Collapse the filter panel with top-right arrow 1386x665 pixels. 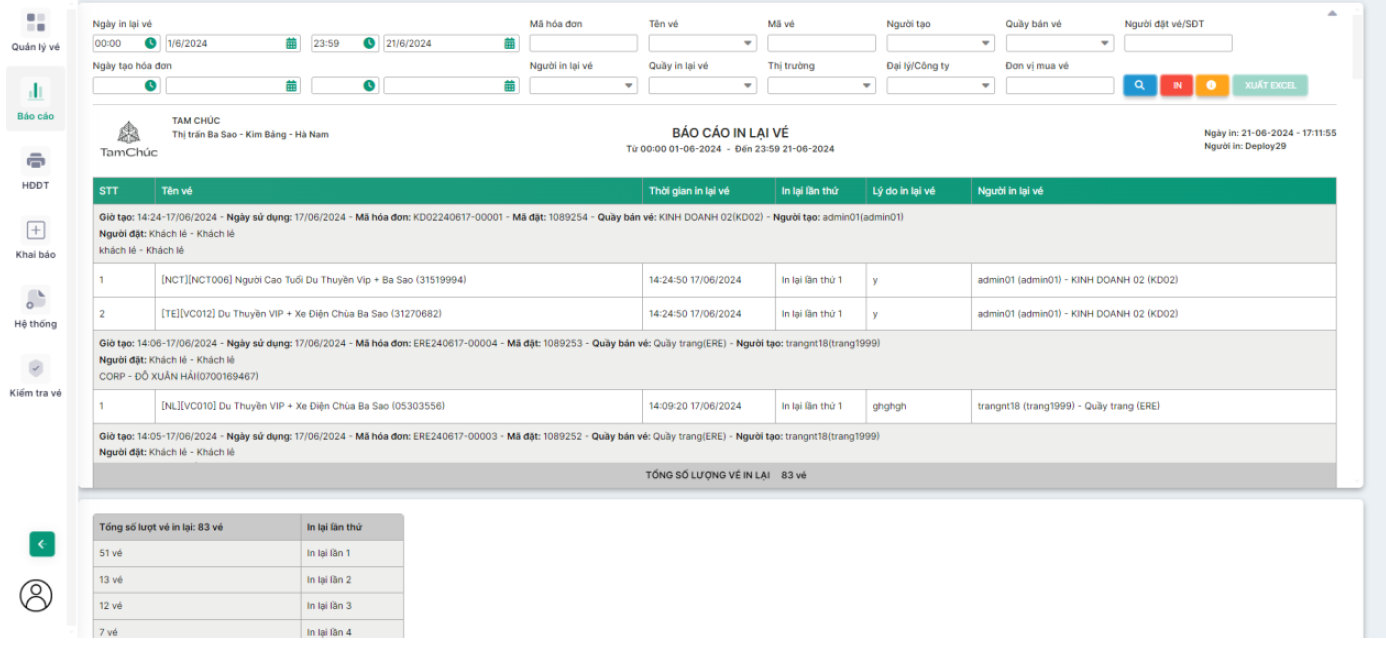[x=1331, y=13]
